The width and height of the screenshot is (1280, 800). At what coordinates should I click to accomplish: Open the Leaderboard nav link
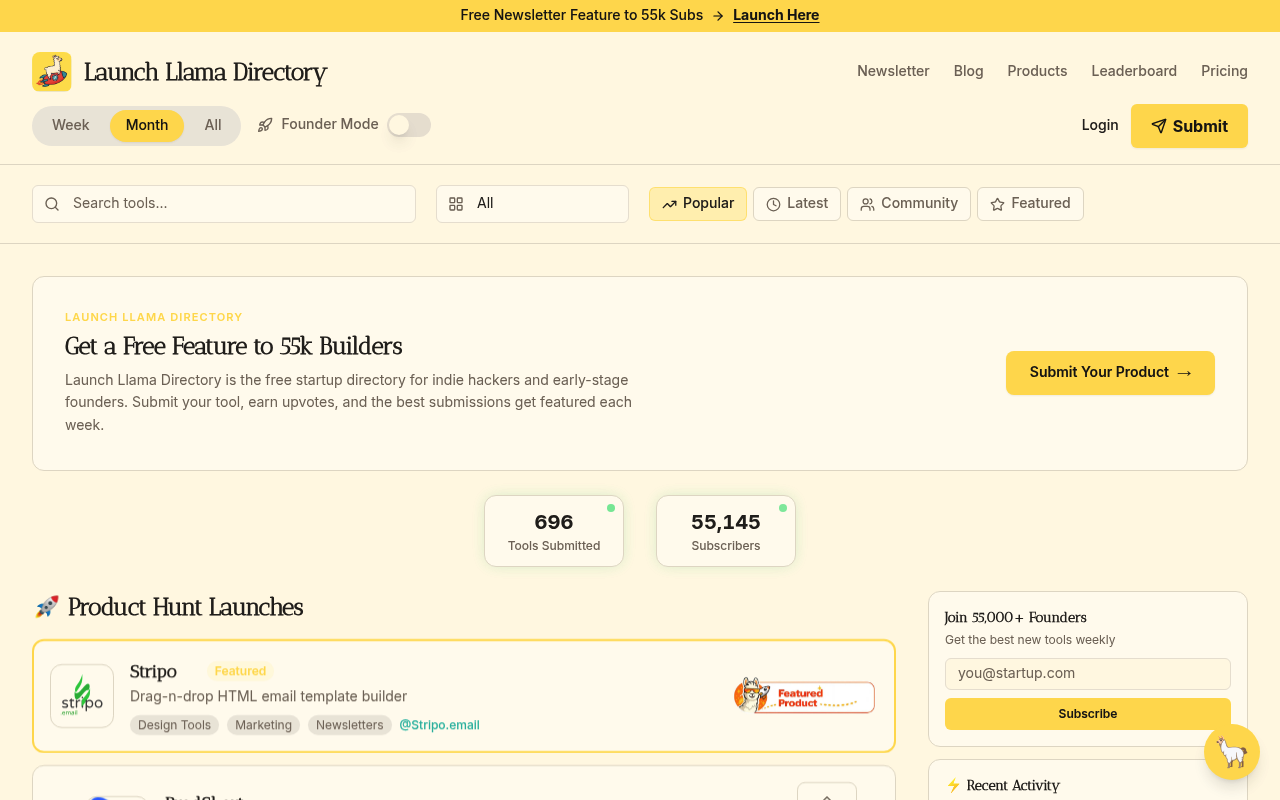[1134, 71]
